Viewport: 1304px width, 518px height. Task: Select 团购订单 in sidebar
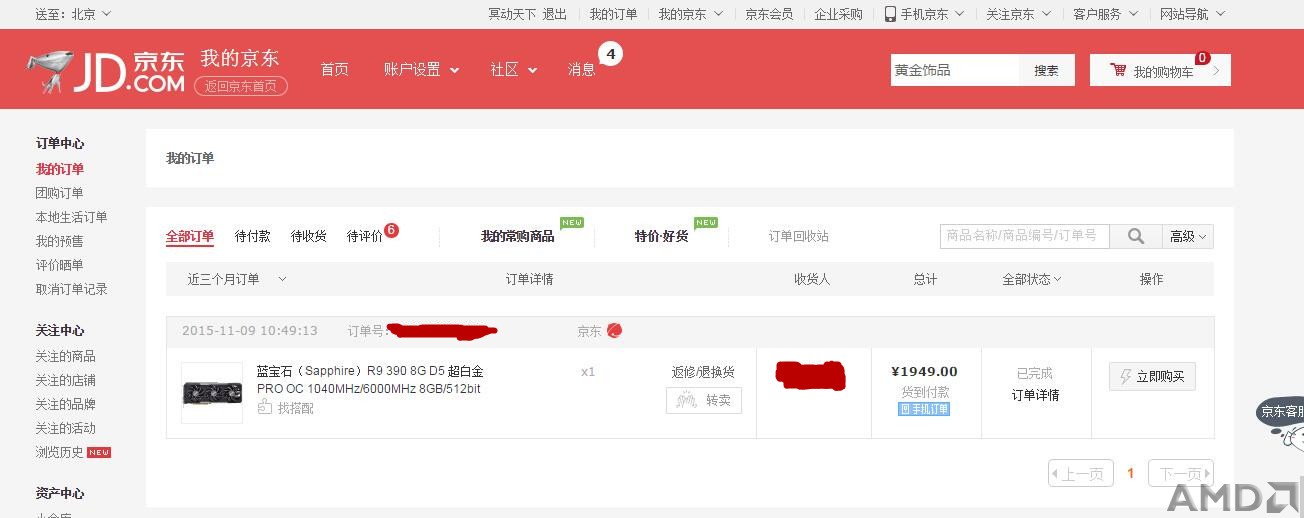60,193
